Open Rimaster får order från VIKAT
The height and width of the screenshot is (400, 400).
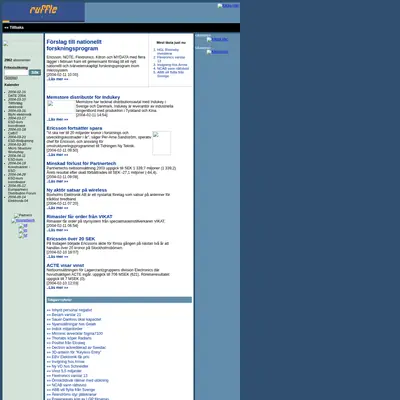[79, 216]
